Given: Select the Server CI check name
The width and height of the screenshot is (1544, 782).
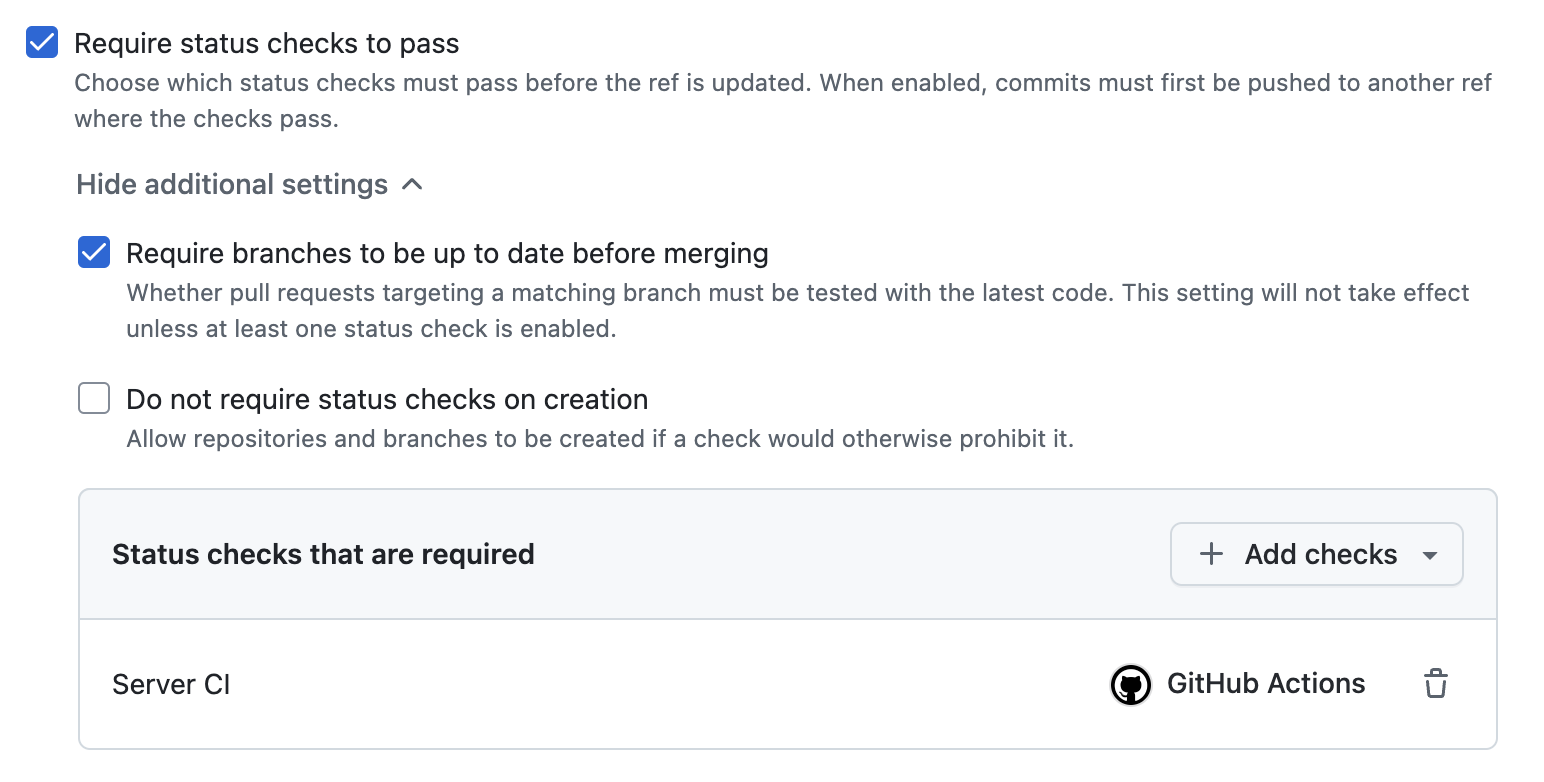Looking at the screenshot, I should point(171,685).
